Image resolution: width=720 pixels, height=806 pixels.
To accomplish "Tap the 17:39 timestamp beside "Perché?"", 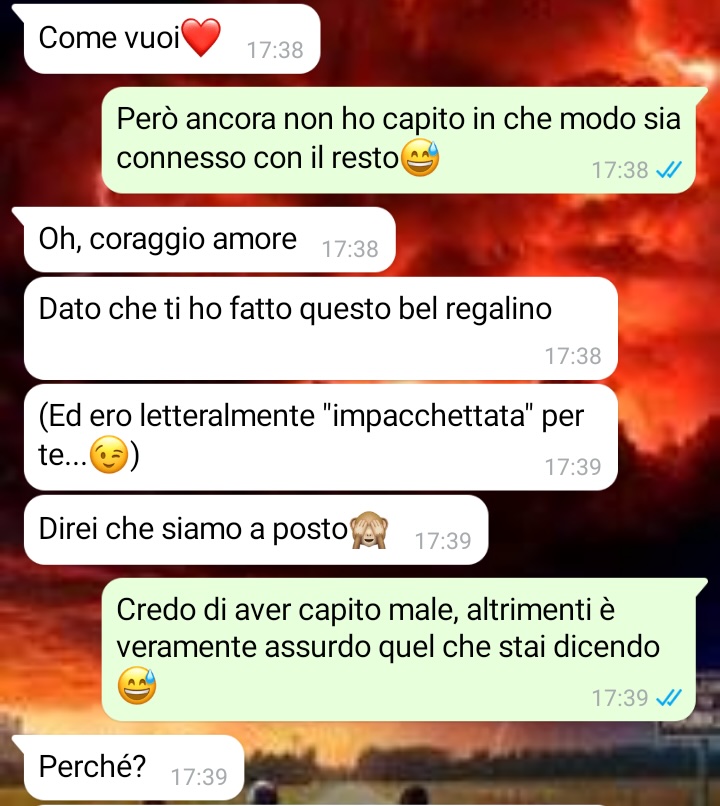I will 199,777.
